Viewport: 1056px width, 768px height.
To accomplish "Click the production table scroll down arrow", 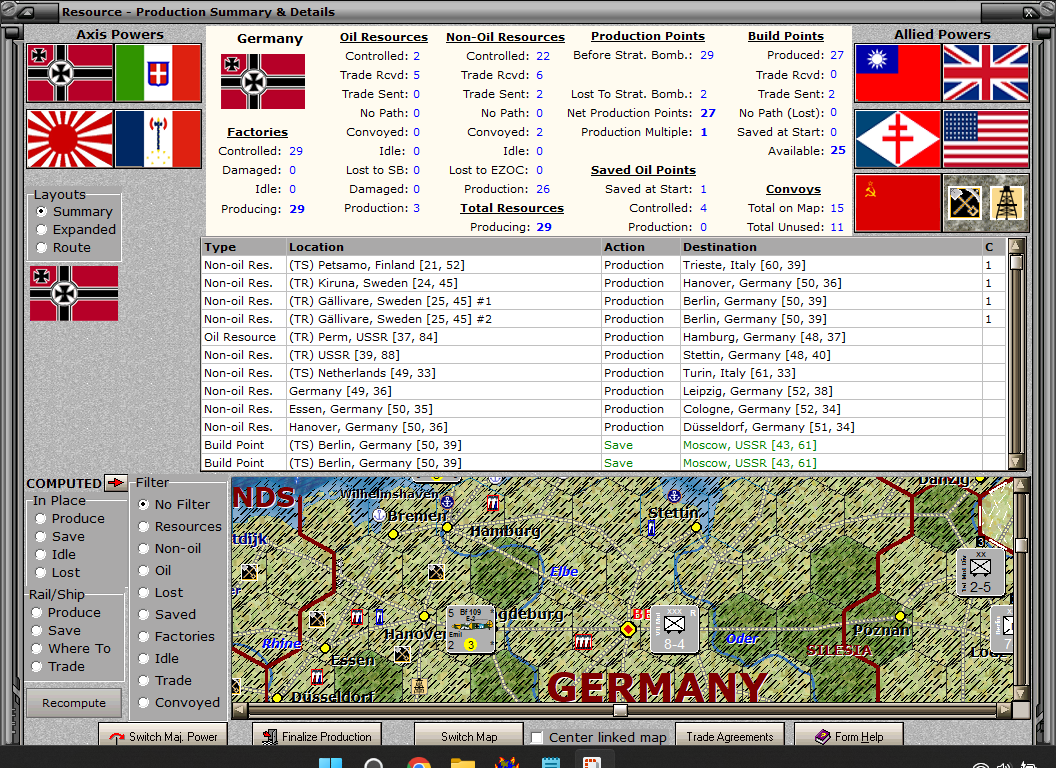I will [x=1016, y=461].
